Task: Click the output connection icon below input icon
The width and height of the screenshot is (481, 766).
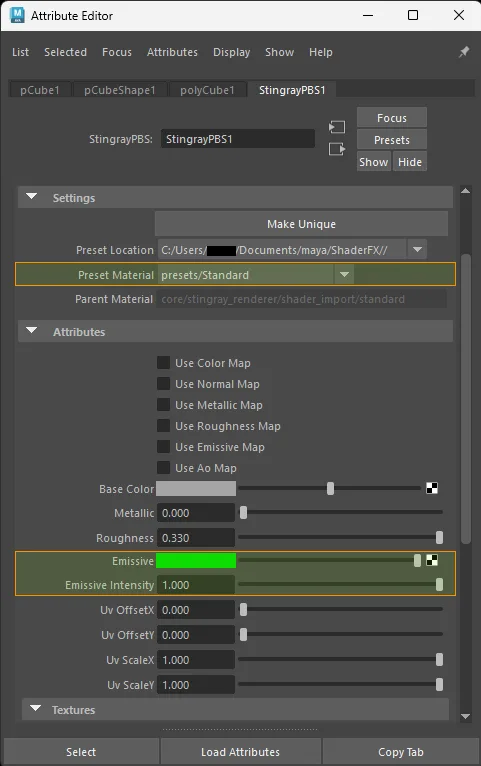Action: click(336, 149)
